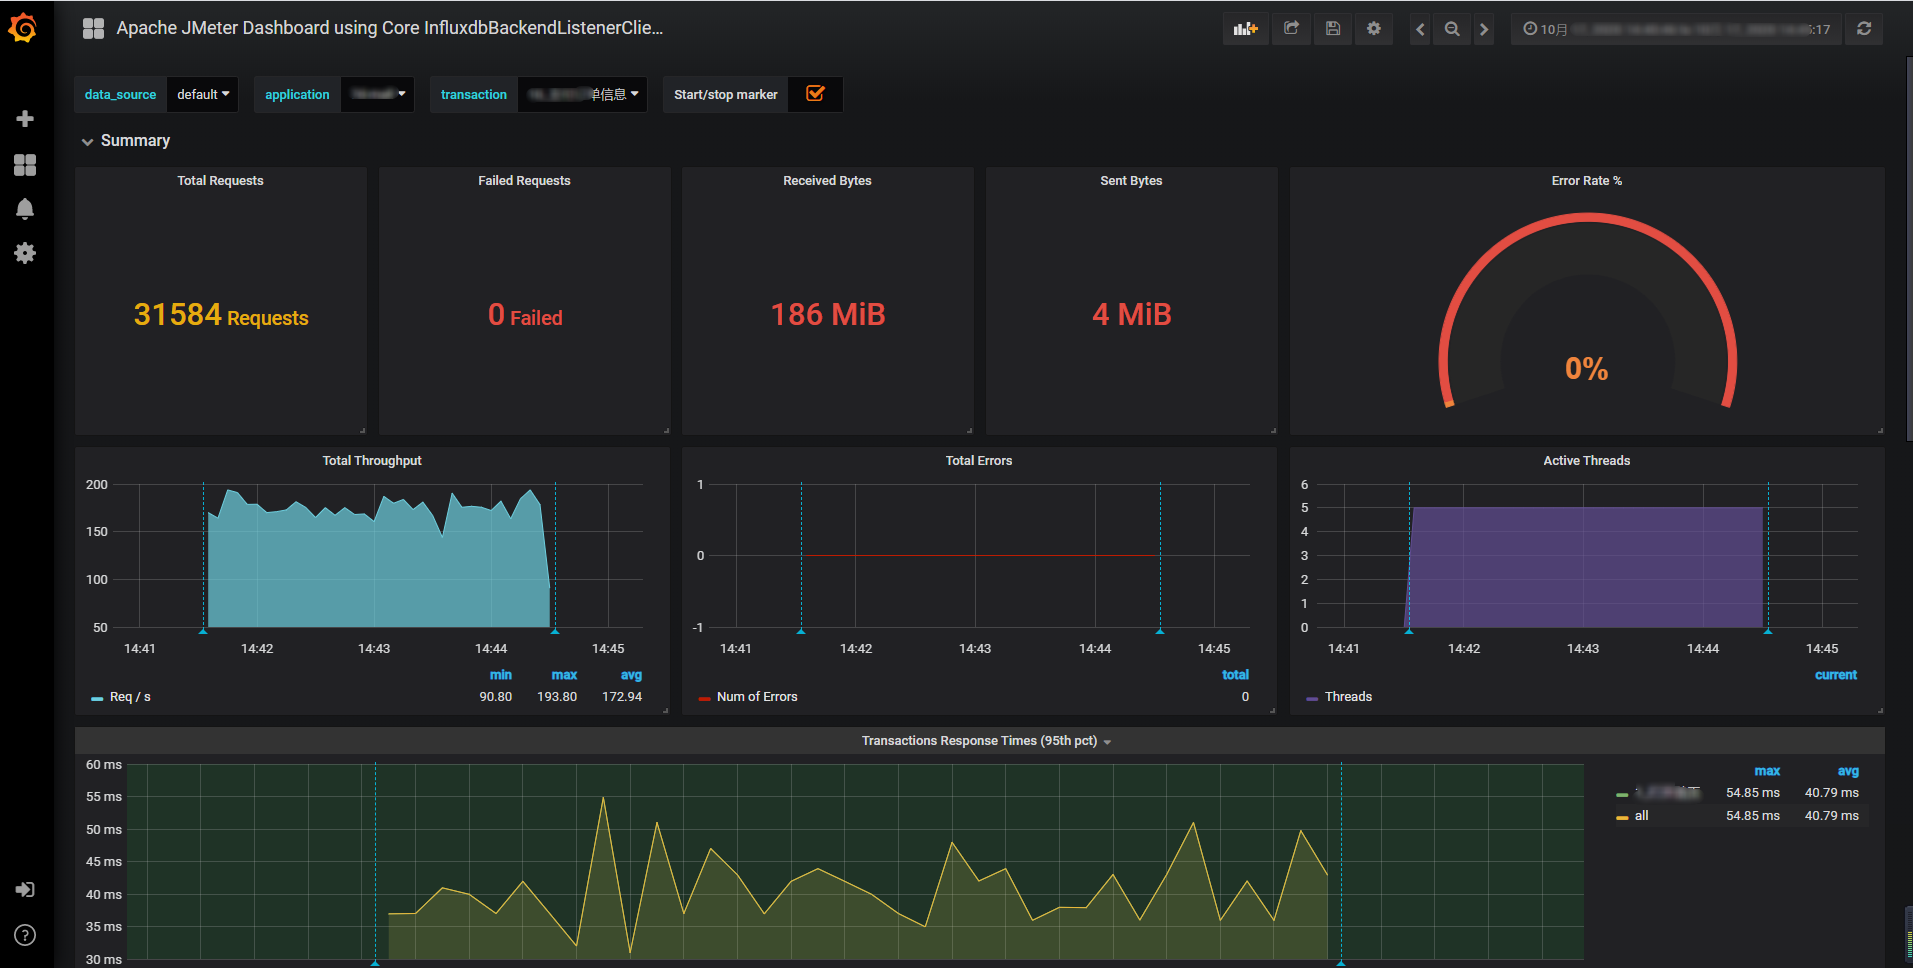The width and height of the screenshot is (1913, 968).
Task: Toggle the Num of Errors legend series
Action: click(x=757, y=697)
